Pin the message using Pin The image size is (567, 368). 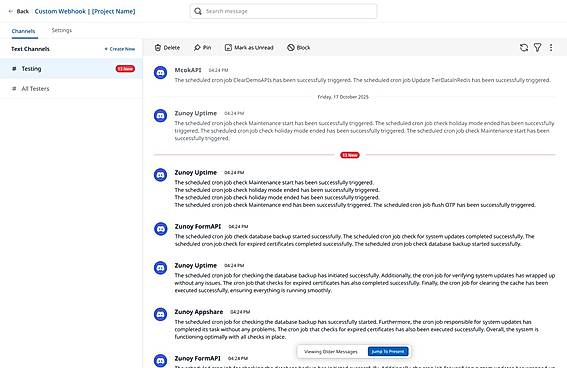pos(202,48)
